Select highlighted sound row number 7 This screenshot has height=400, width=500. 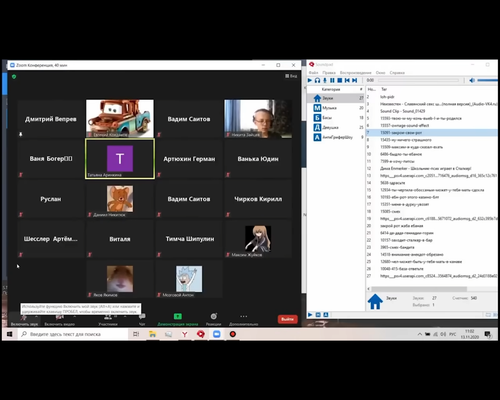click(x=432, y=133)
